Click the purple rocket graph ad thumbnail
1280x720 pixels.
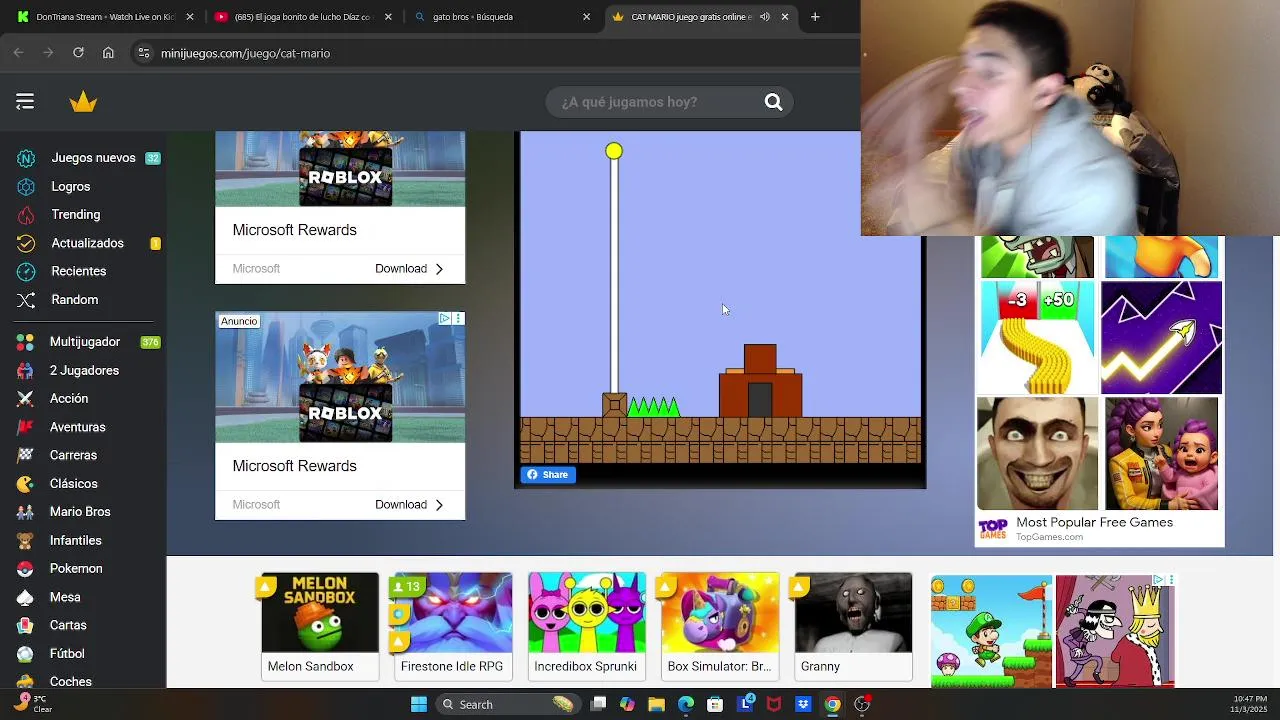[1161, 338]
